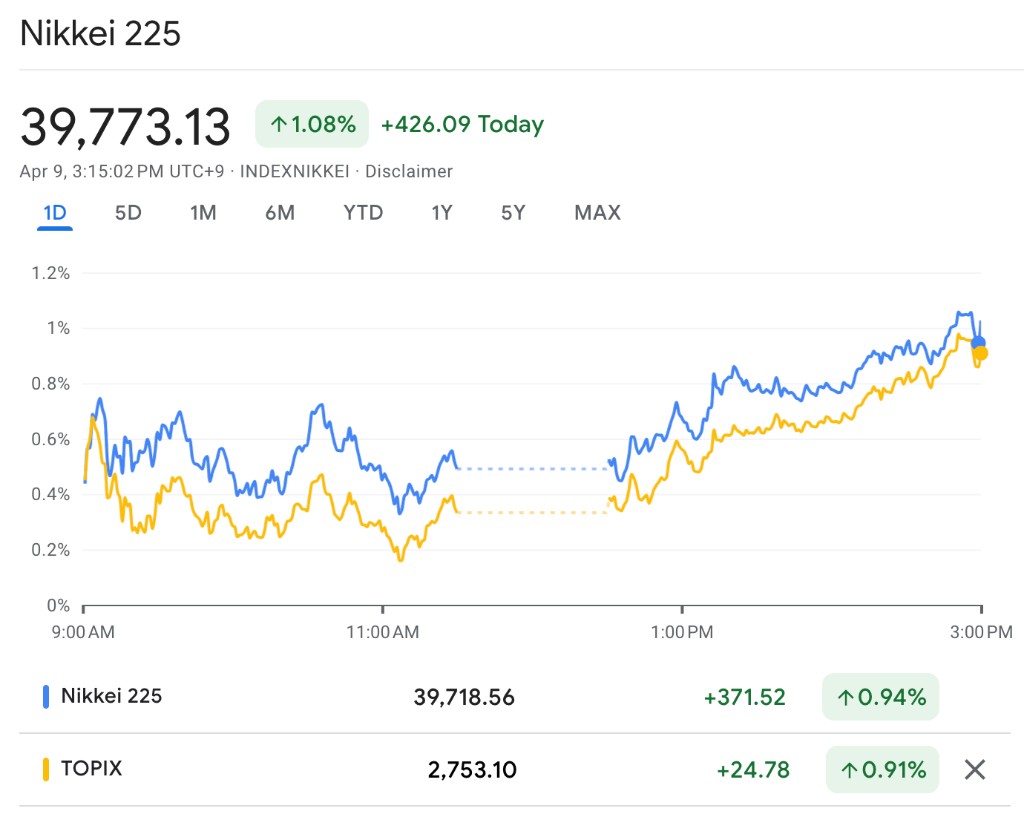Click the Nikkei 225 legend row name
Viewport: 1024px width, 823px height.
point(111,696)
